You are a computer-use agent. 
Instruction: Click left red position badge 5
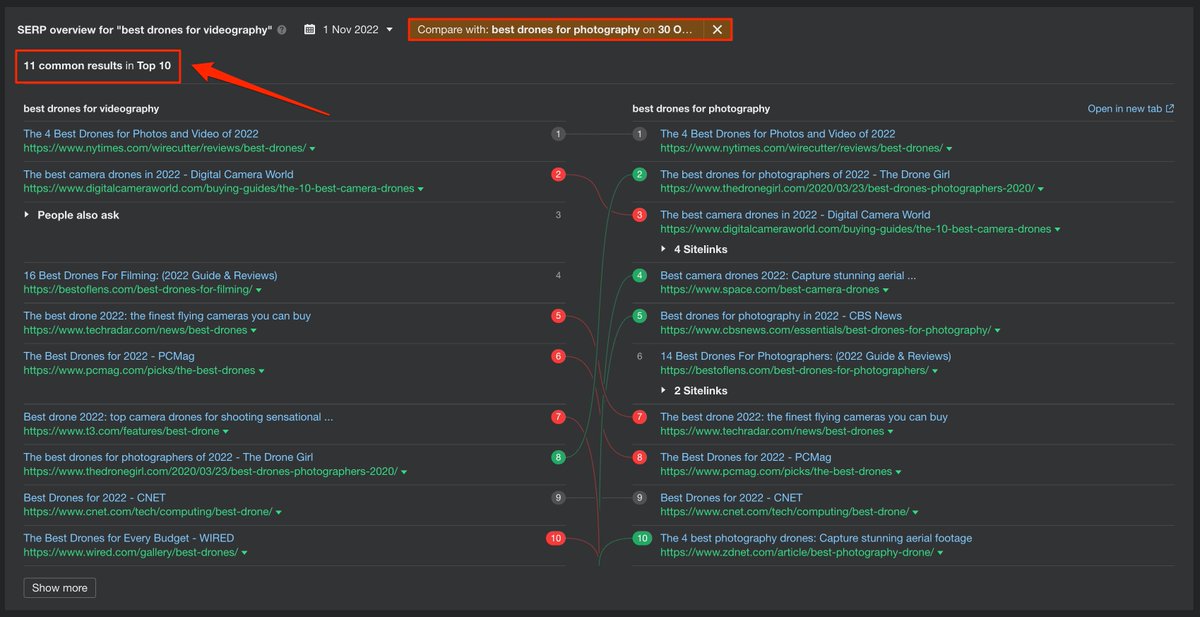[558, 316]
